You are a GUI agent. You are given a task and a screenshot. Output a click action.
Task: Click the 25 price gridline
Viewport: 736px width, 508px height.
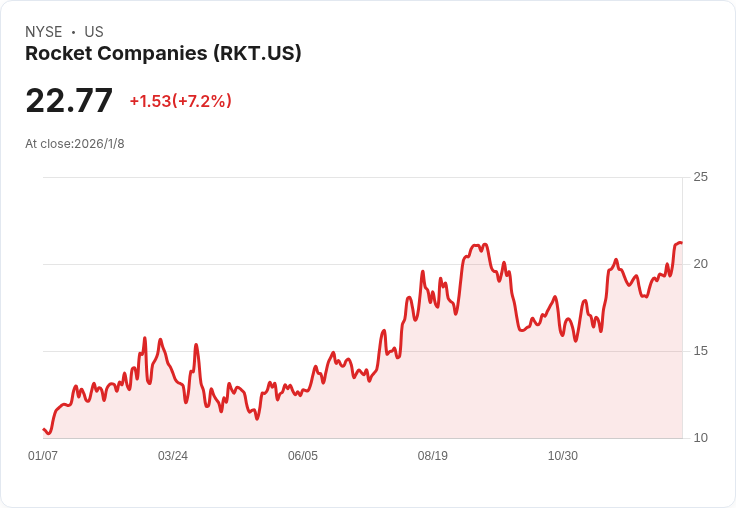point(363,177)
